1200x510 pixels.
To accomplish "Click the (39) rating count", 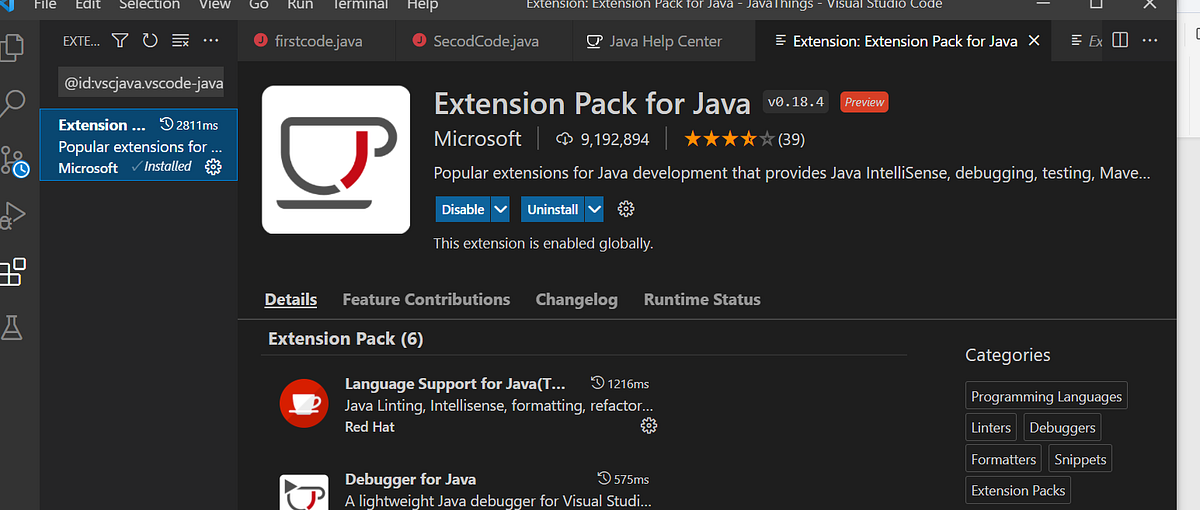I will [x=791, y=138].
